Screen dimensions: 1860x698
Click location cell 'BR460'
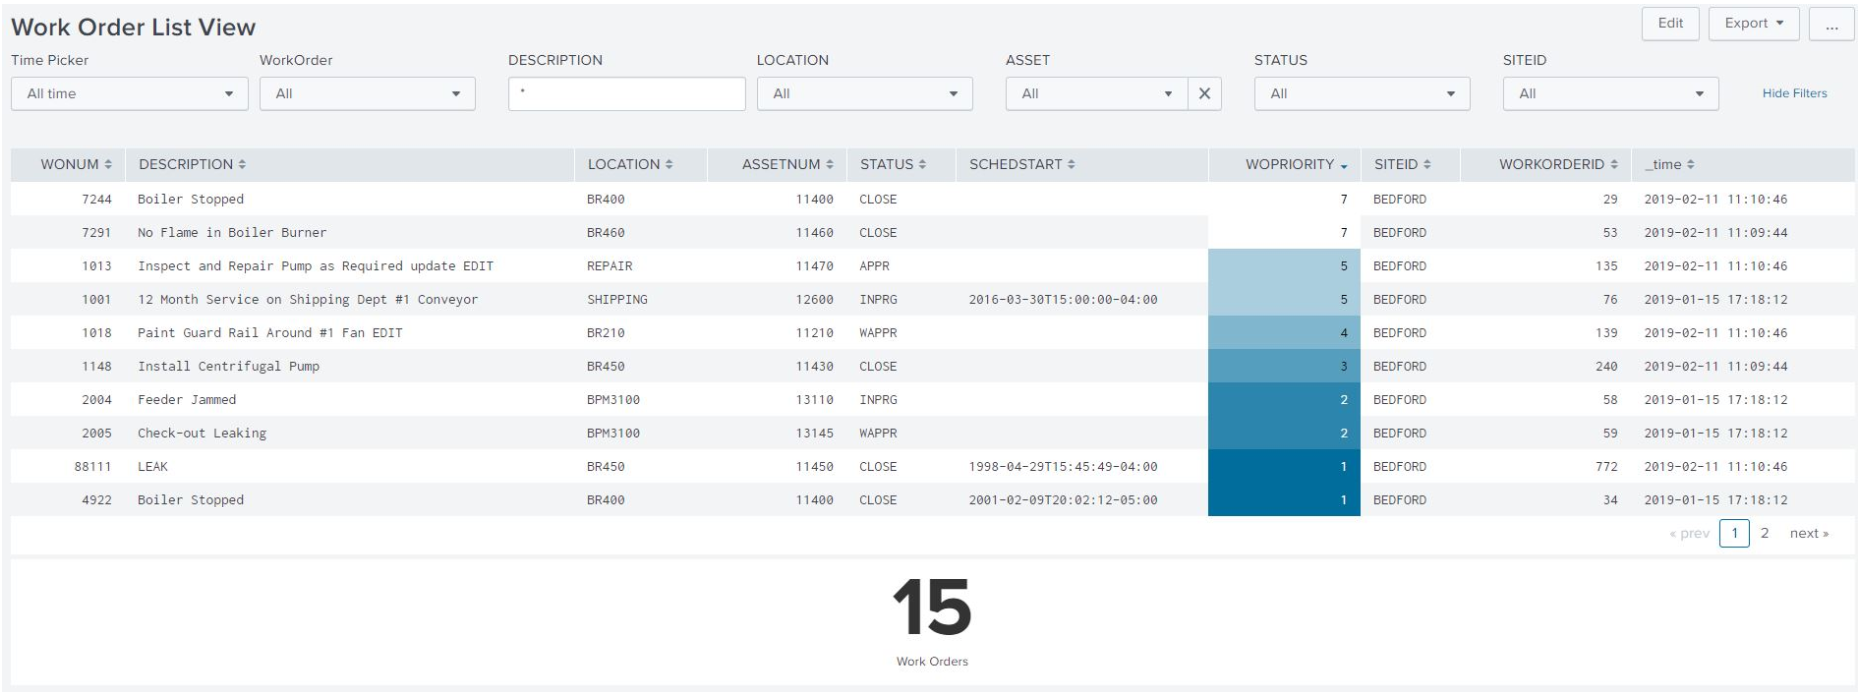coord(605,232)
